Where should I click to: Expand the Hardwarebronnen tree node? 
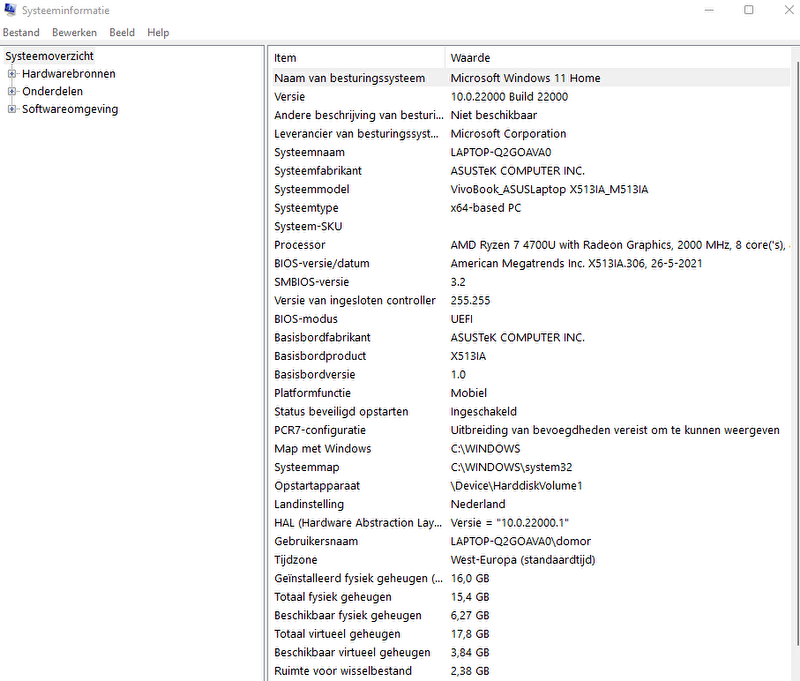pyautogui.click(x=12, y=74)
